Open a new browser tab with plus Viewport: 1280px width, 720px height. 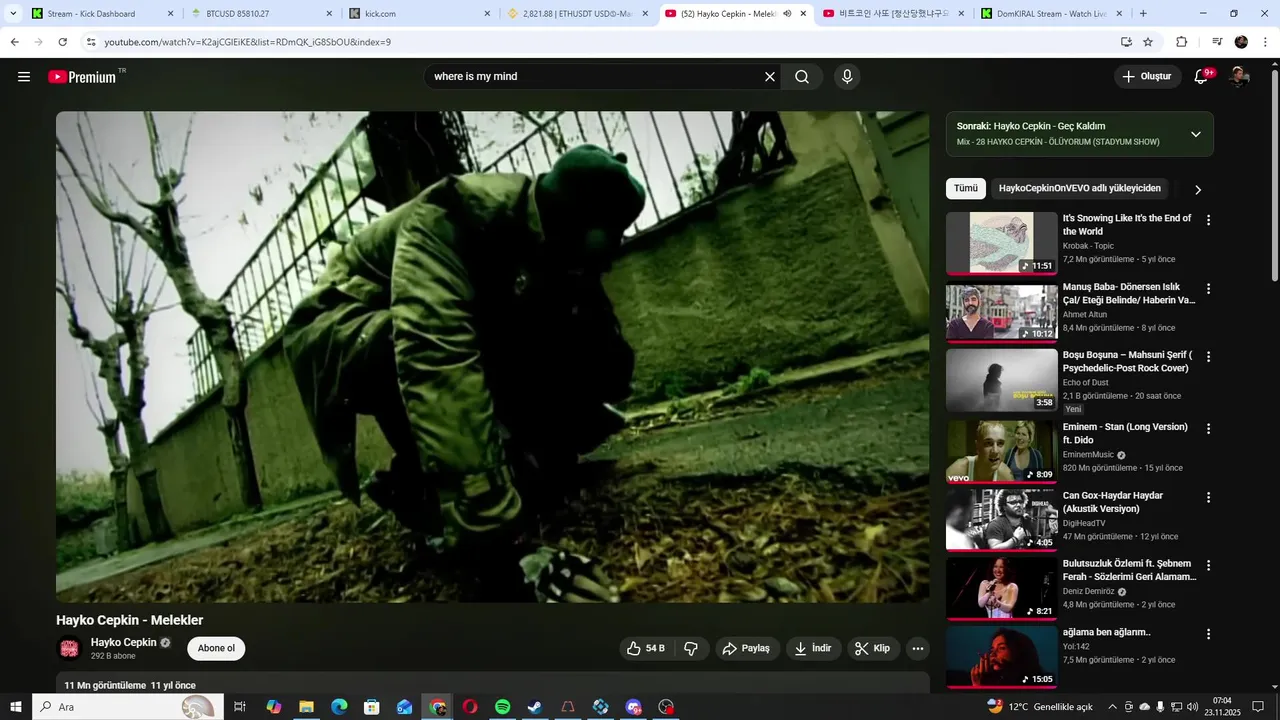(1143, 14)
